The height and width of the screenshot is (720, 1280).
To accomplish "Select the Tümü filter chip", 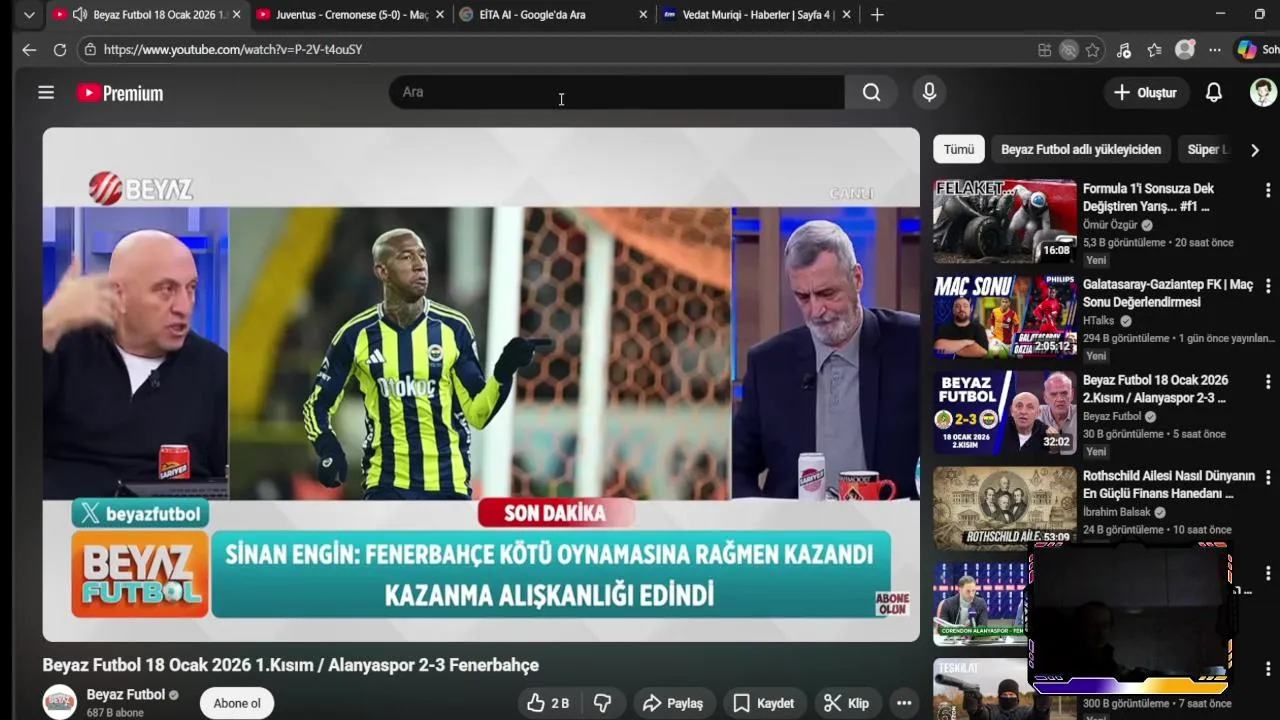I will pos(959,150).
